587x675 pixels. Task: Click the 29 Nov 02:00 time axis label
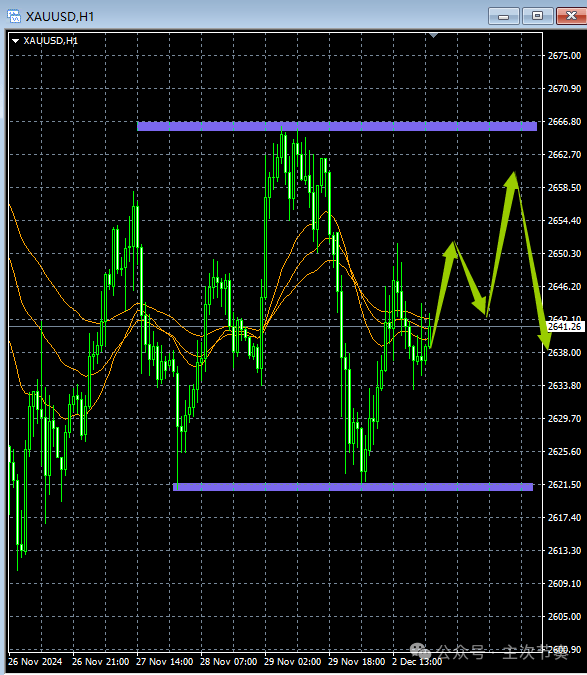(x=292, y=662)
